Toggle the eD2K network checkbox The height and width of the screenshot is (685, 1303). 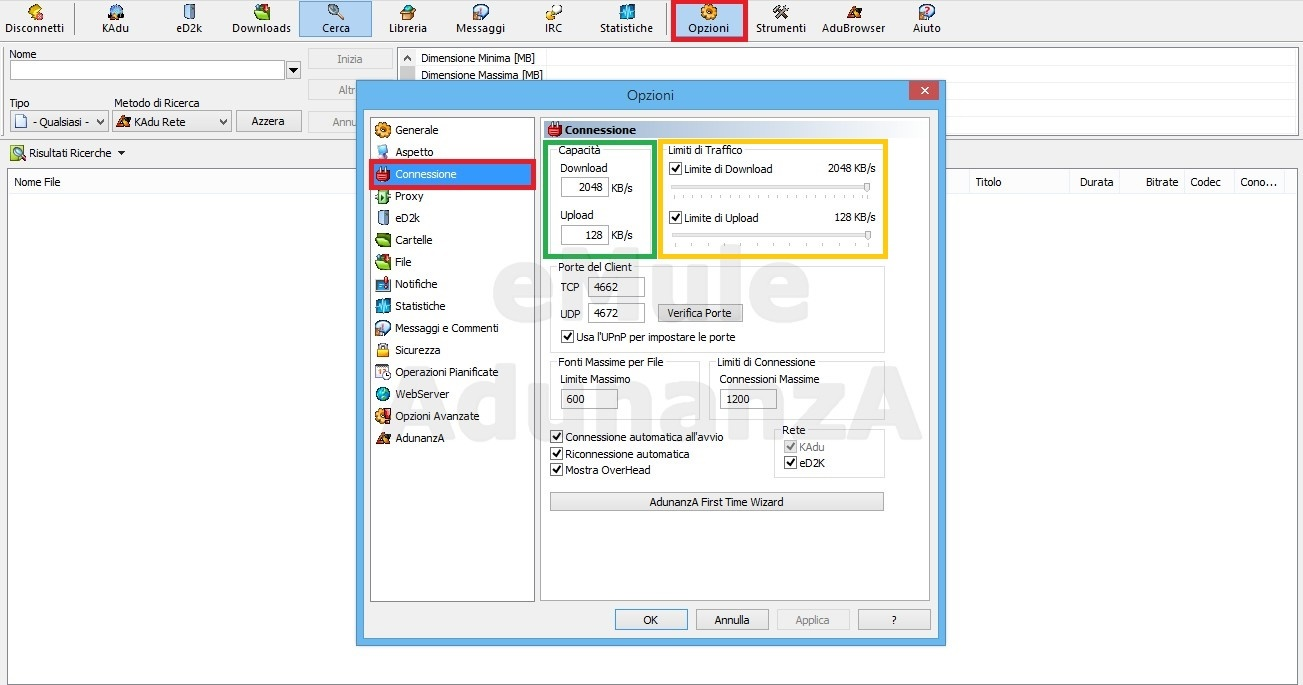coord(790,463)
